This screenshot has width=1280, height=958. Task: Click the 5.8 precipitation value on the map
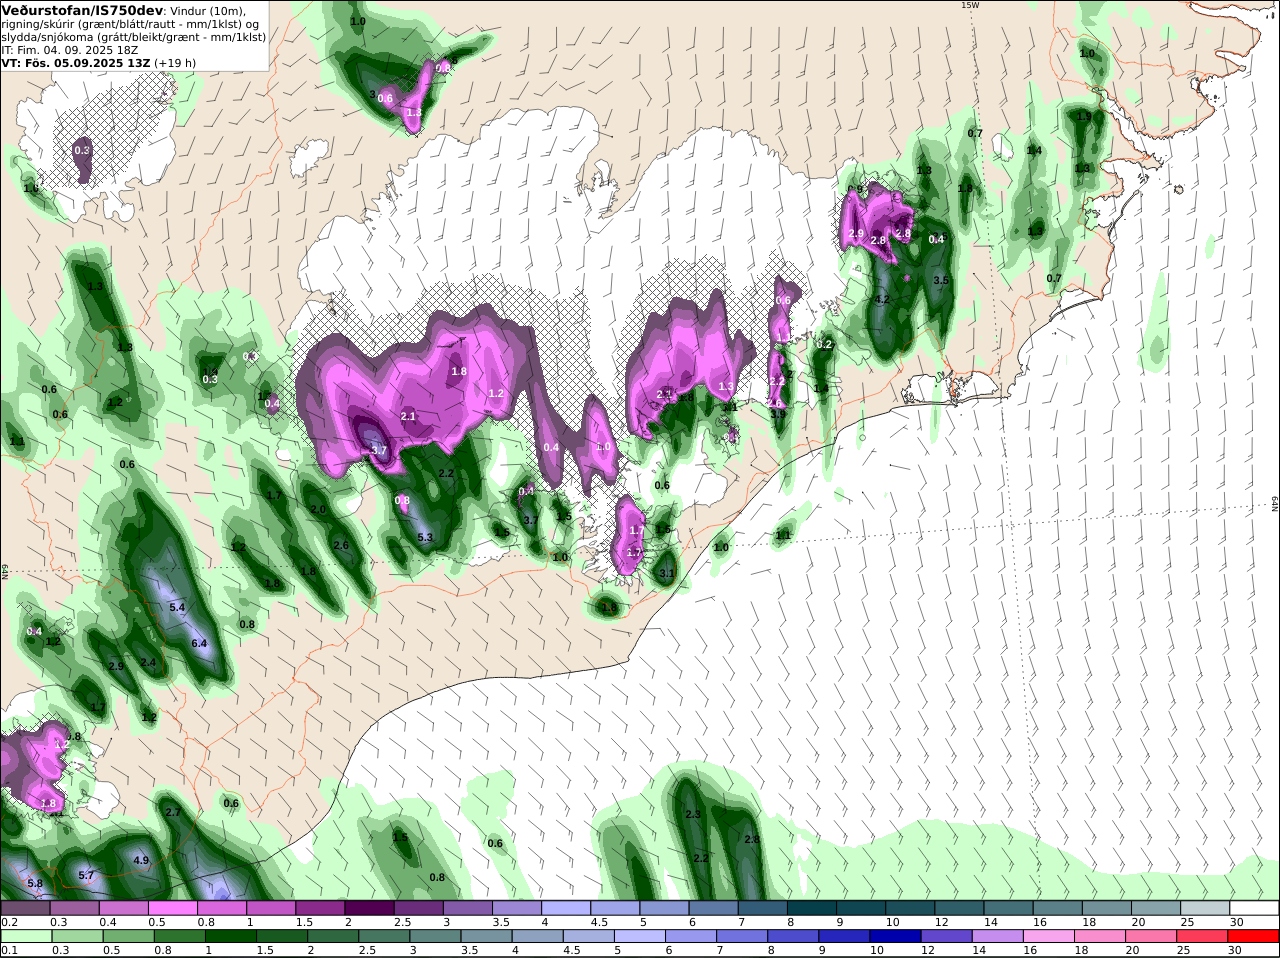click(x=35, y=883)
